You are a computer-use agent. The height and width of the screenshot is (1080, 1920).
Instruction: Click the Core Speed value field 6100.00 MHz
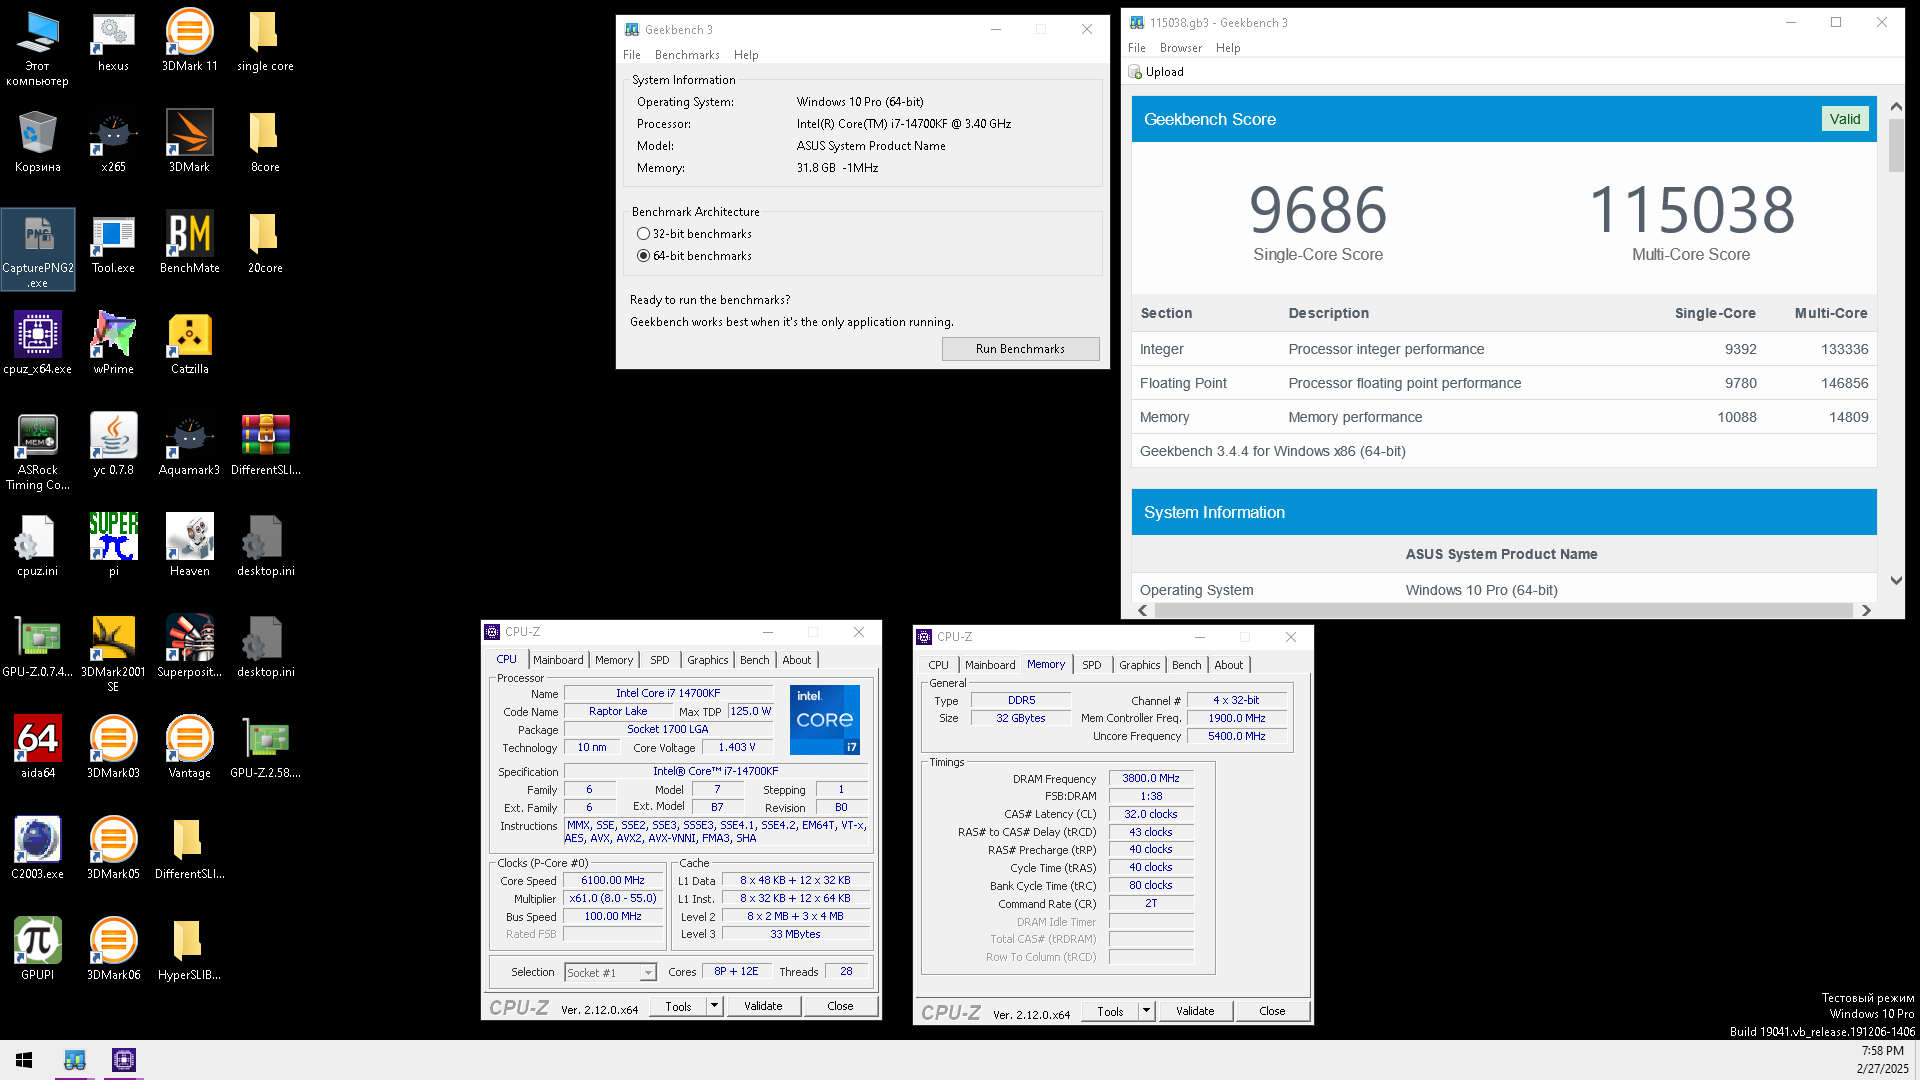(613, 881)
